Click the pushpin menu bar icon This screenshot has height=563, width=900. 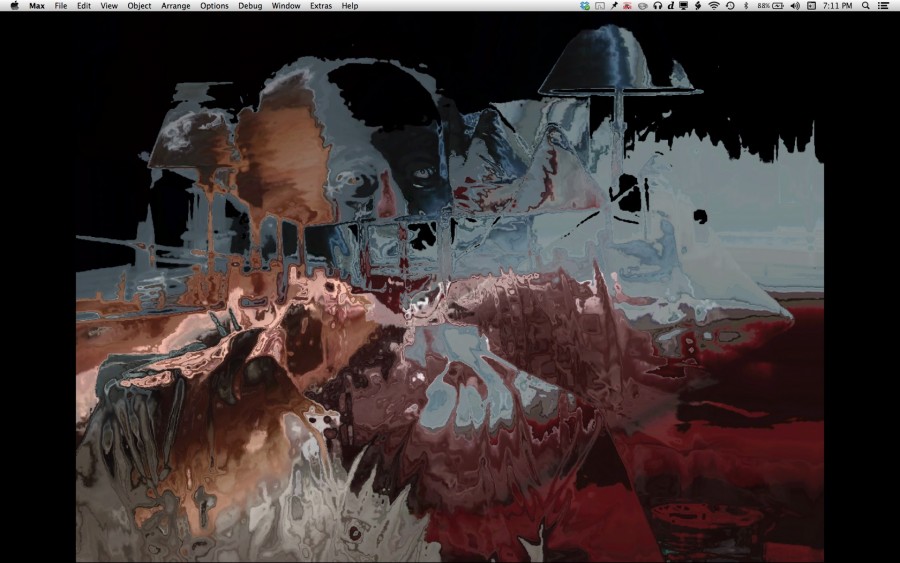click(x=614, y=6)
